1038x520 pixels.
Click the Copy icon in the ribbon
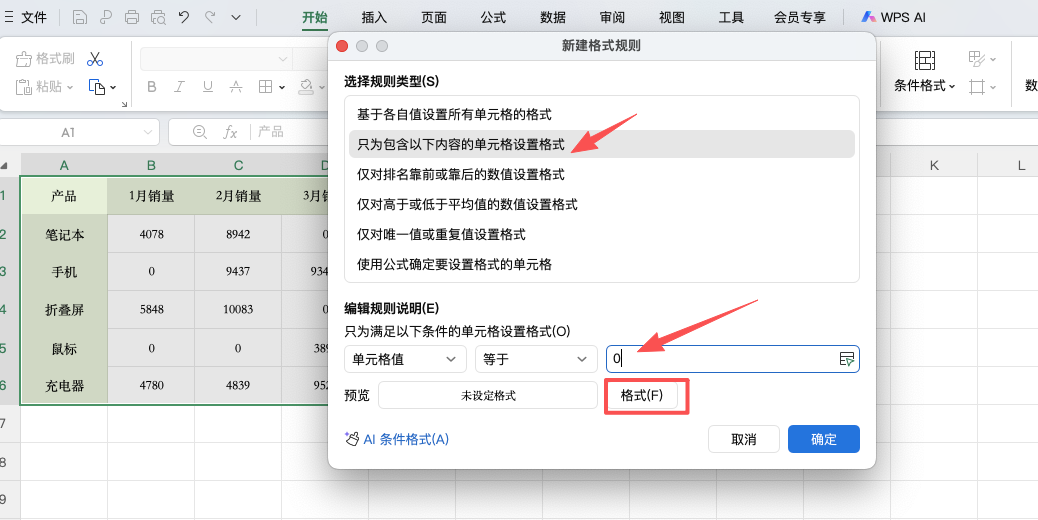(x=97, y=87)
